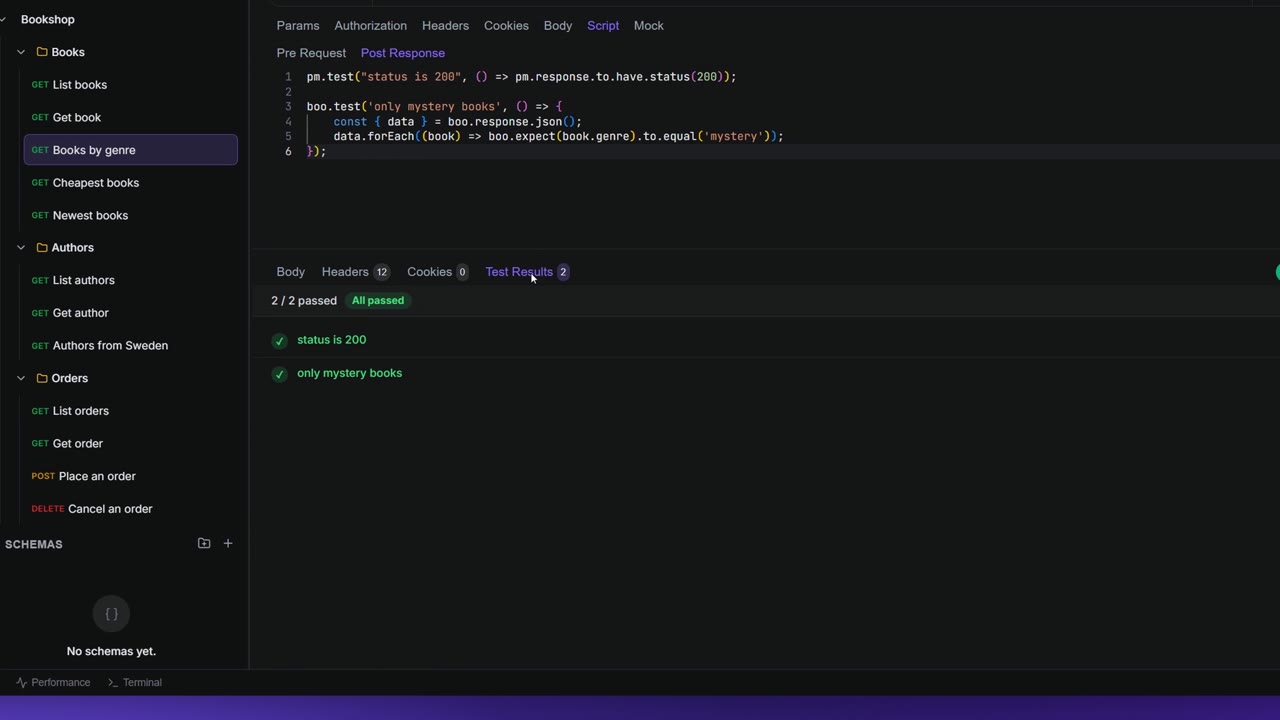Click the Bookshop collection name
The image size is (1280, 720).
pyautogui.click(x=48, y=19)
